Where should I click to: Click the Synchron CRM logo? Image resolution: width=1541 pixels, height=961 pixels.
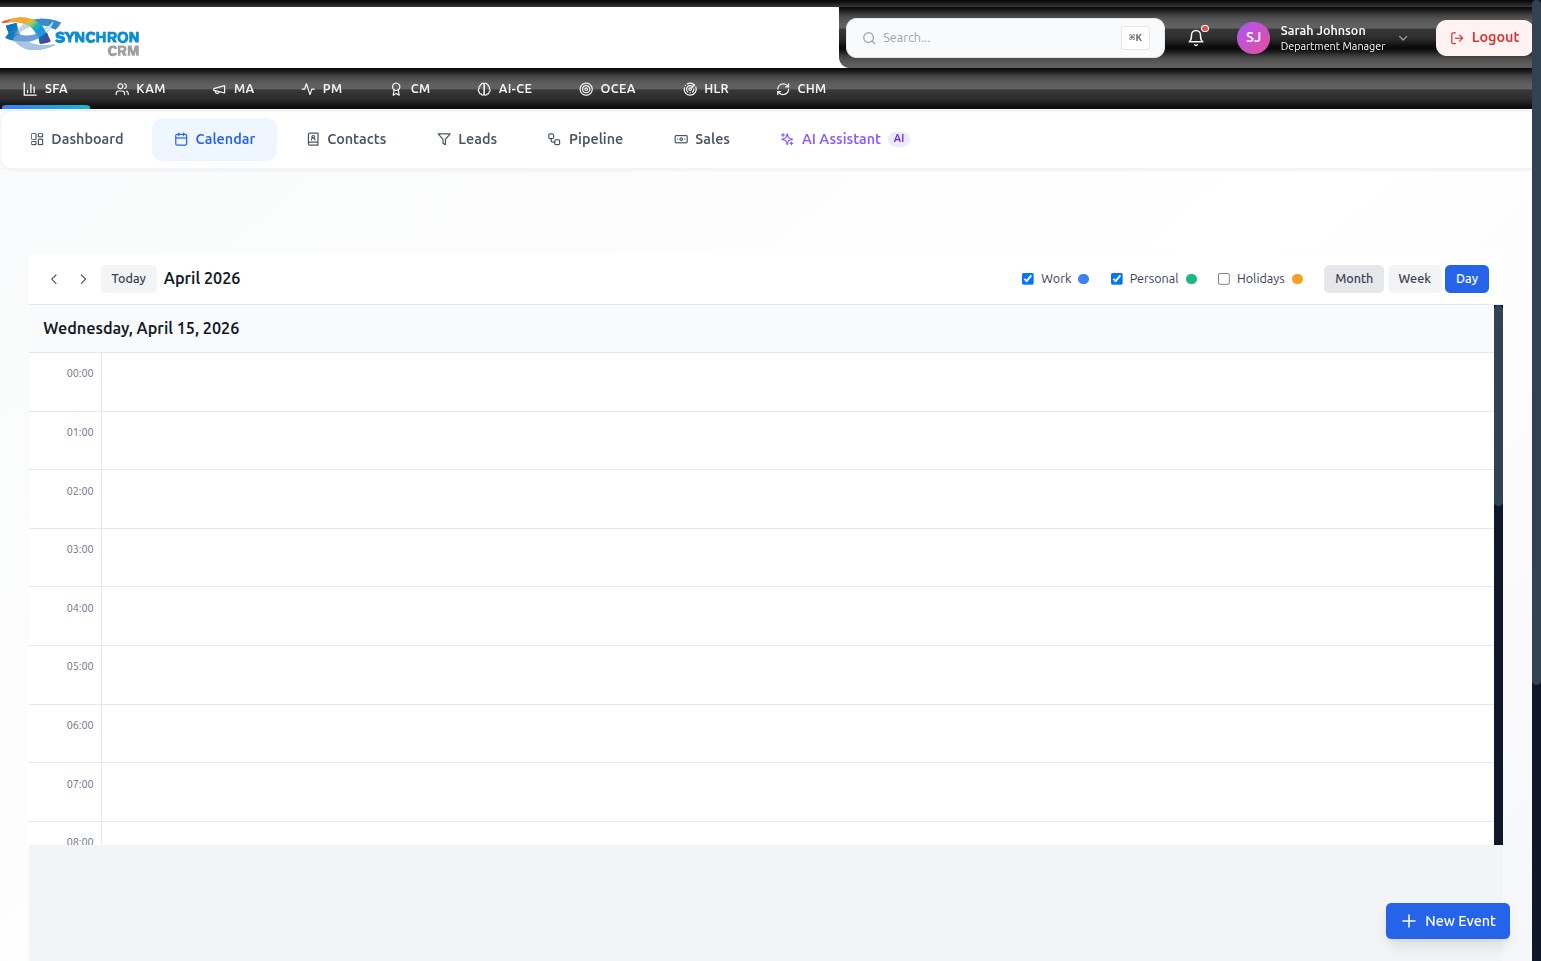[x=71, y=37]
